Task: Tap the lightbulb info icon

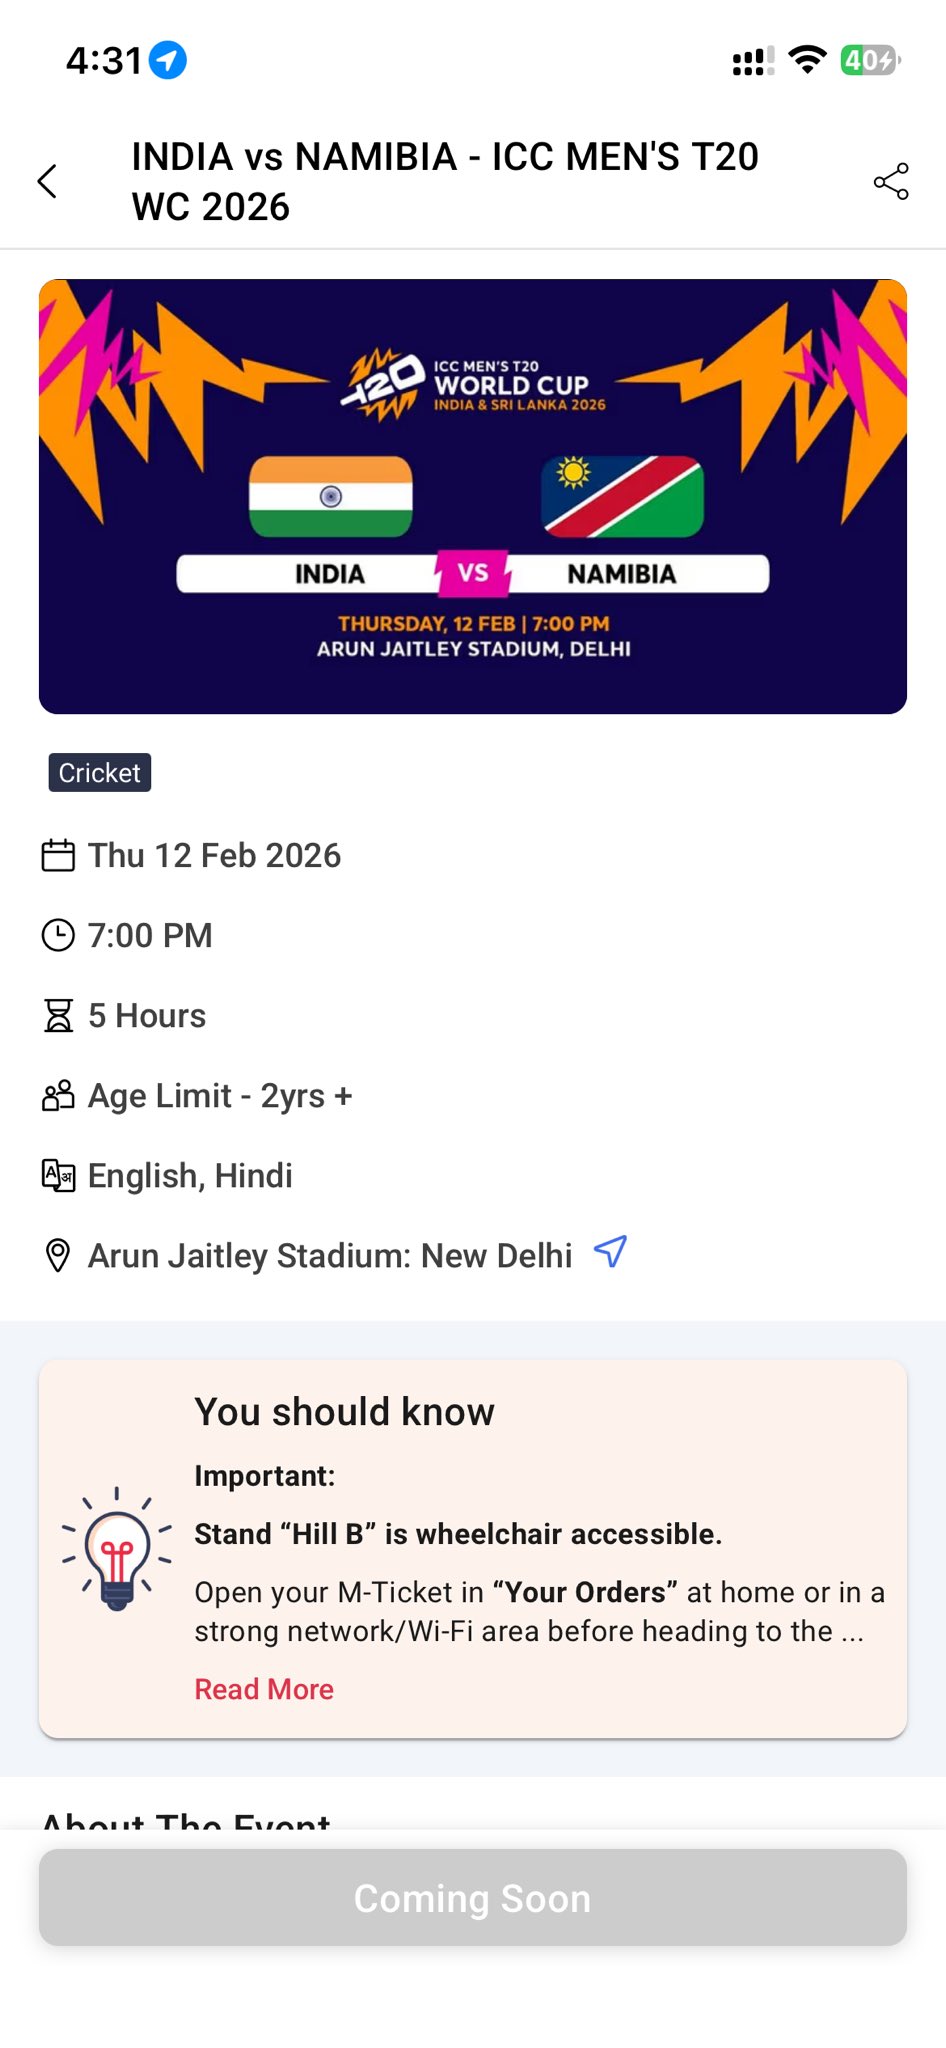Action: tap(117, 1549)
